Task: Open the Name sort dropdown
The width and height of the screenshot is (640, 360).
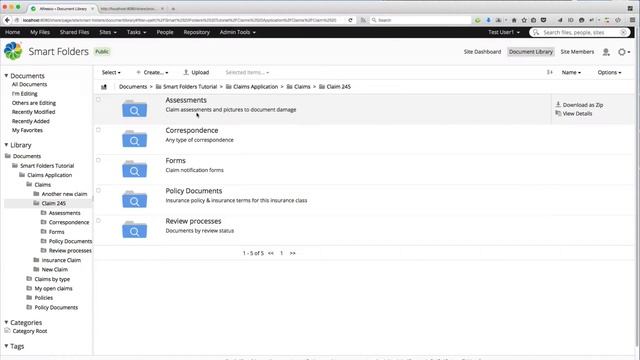Action: click(571, 72)
